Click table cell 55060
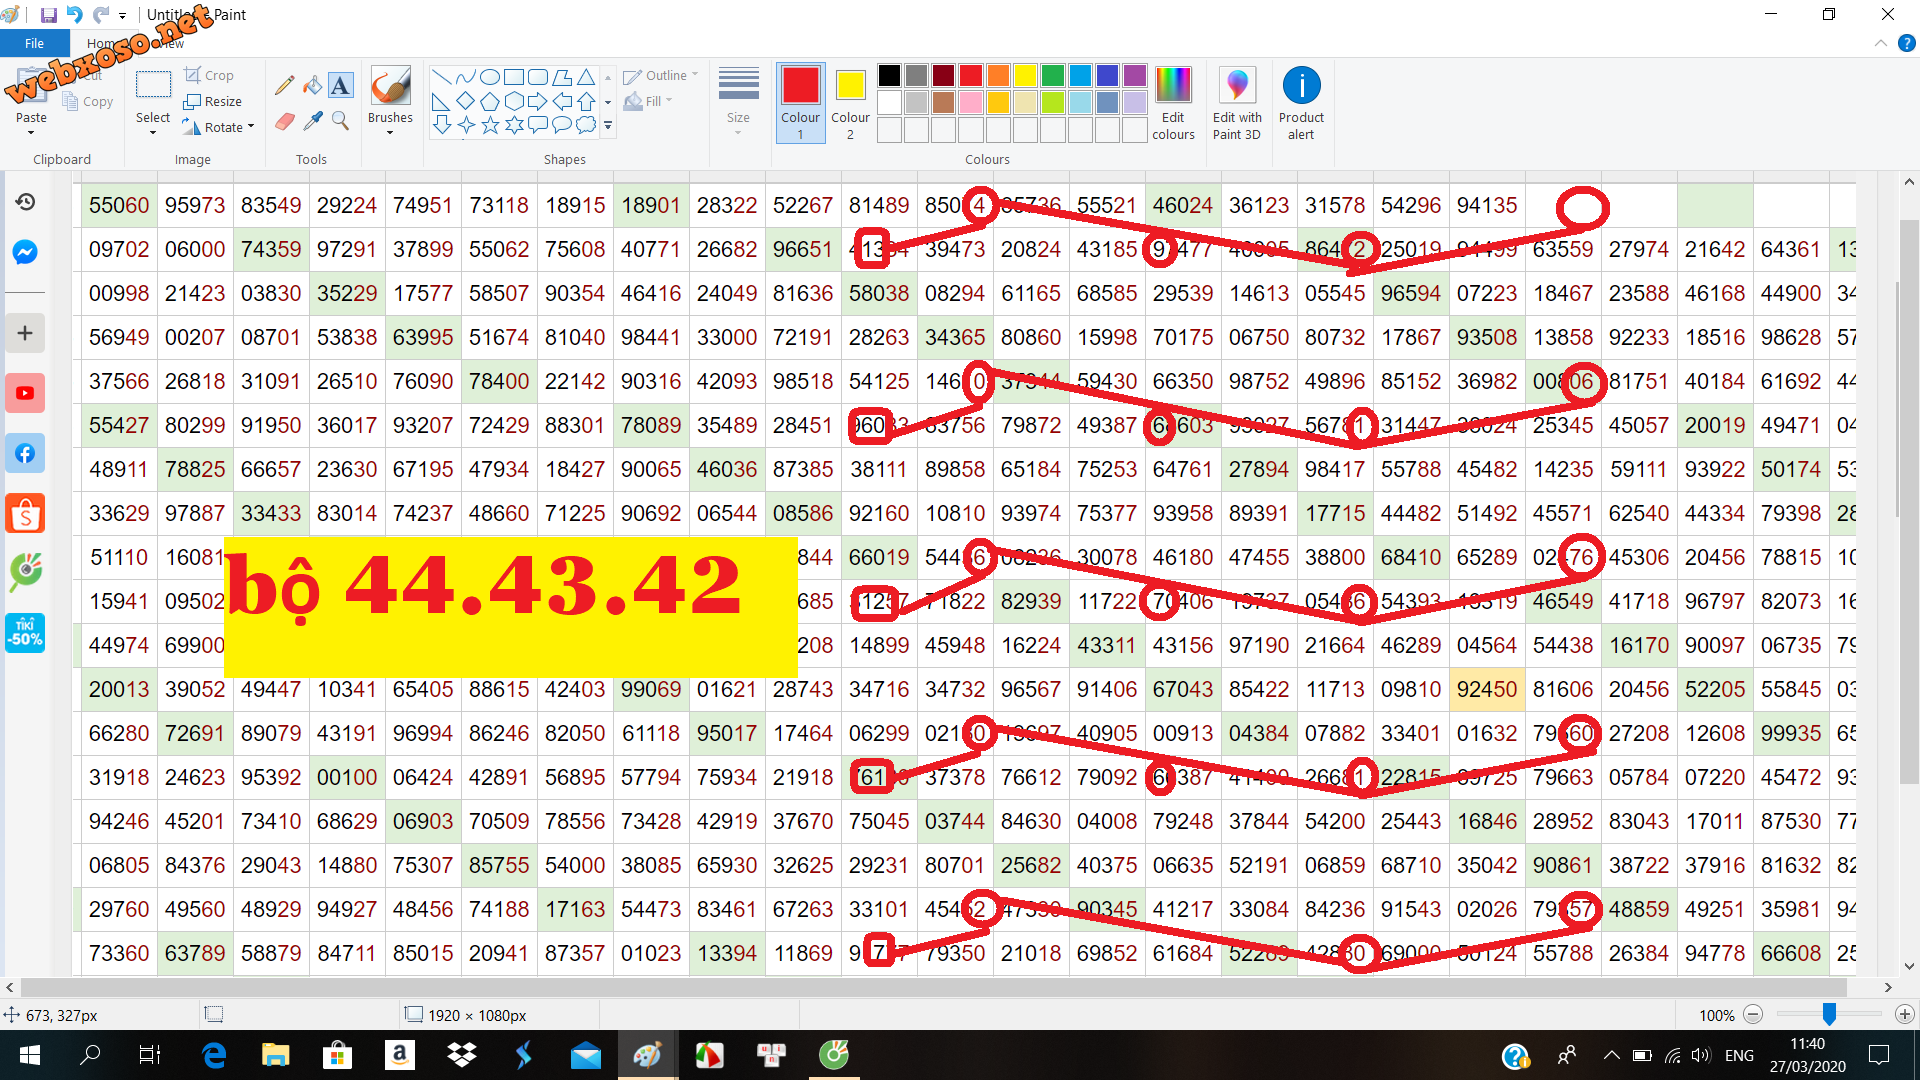The image size is (1920, 1080). point(119,205)
